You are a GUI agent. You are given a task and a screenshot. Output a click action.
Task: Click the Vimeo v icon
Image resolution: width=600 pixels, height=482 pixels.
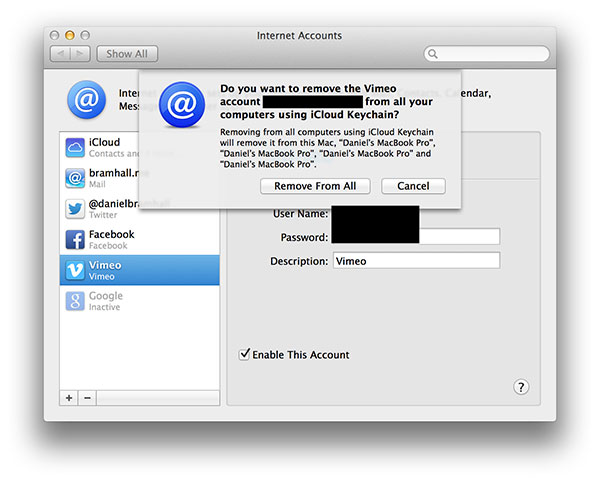tap(75, 270)
